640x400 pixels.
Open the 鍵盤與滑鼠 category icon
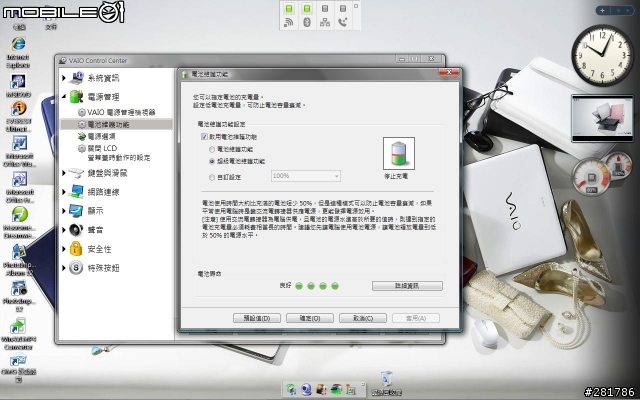tap(76, 173)
